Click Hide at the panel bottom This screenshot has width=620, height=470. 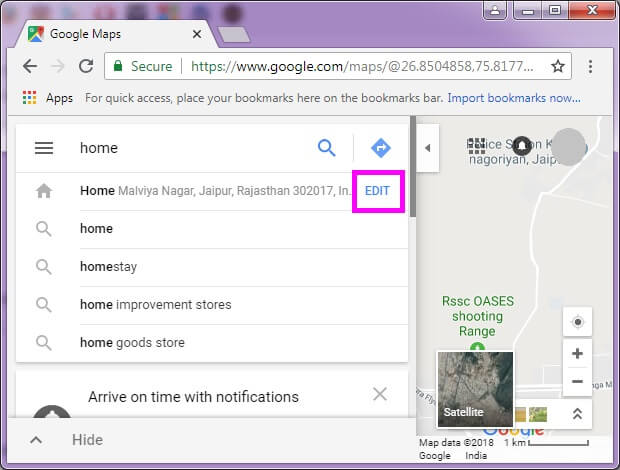[x=87, y=440]
